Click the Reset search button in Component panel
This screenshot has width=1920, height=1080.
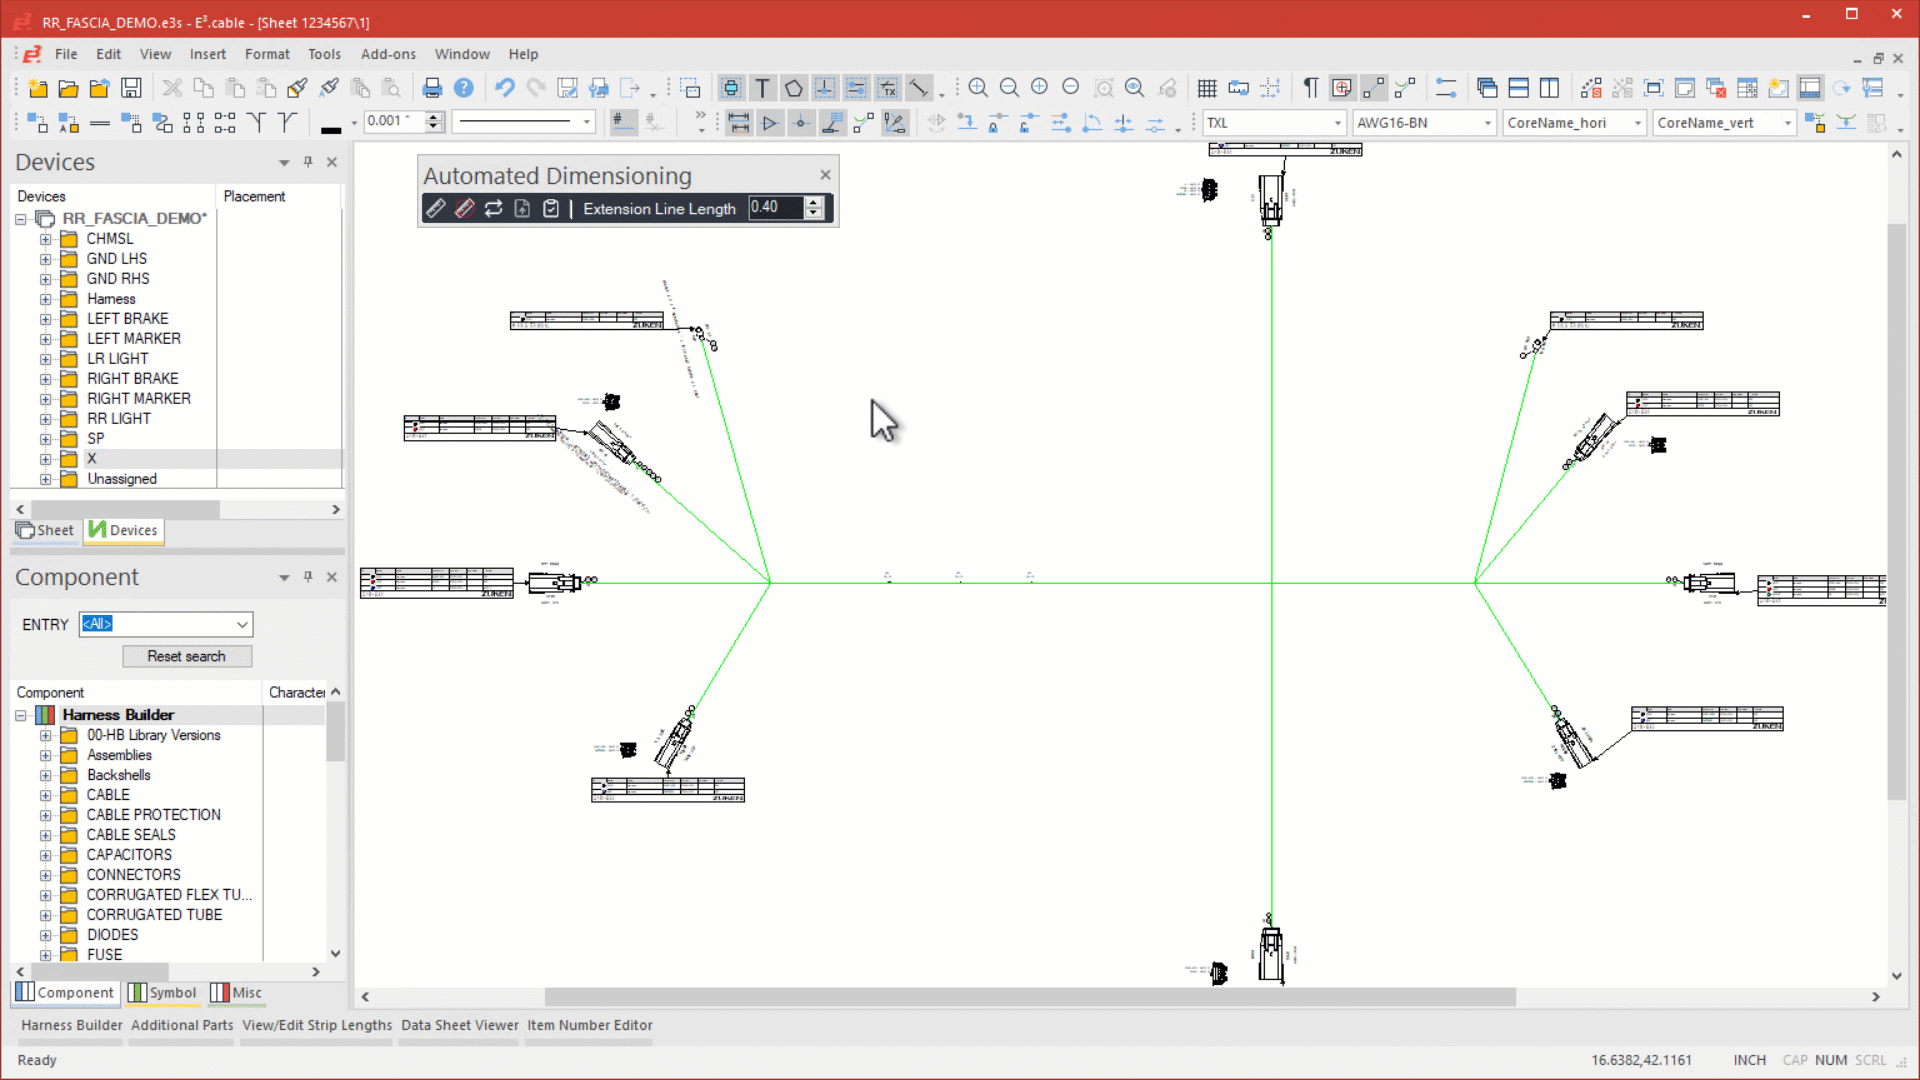tap(185, 657)
